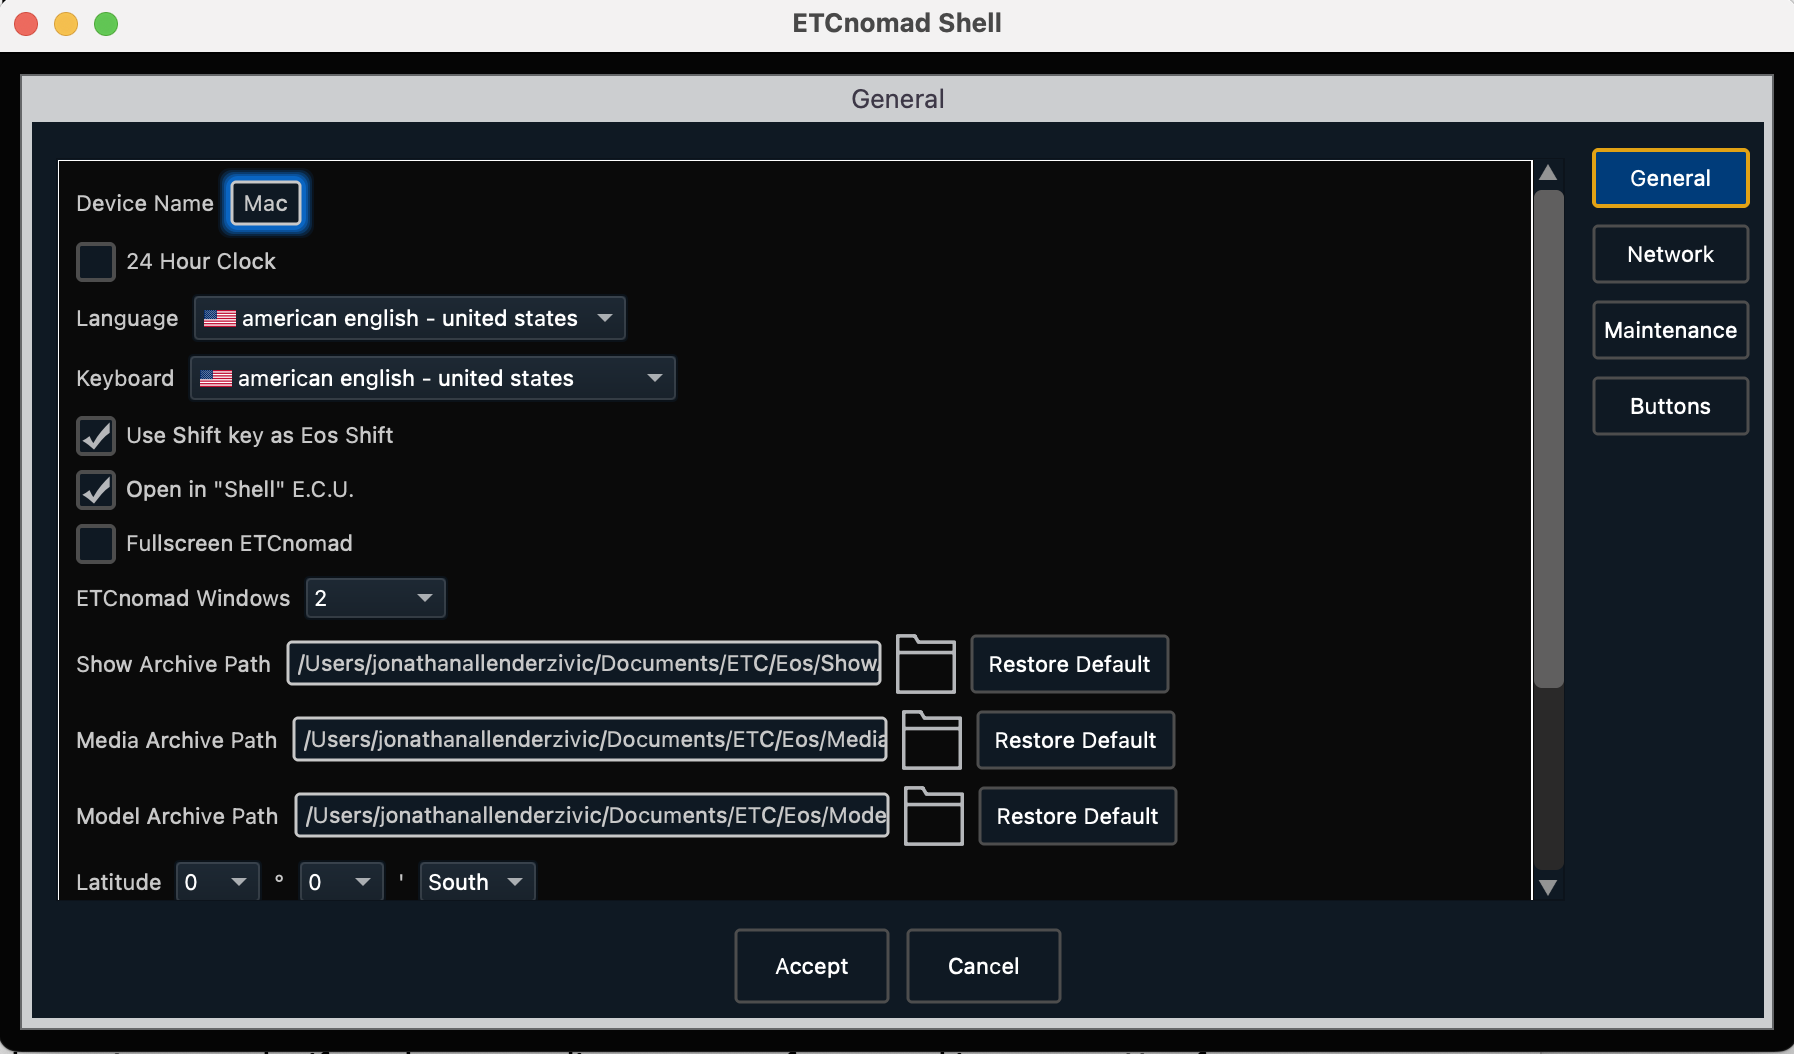Browse folder for Show Archive Path
The image size is (1794, 1054).
(925, 664)
